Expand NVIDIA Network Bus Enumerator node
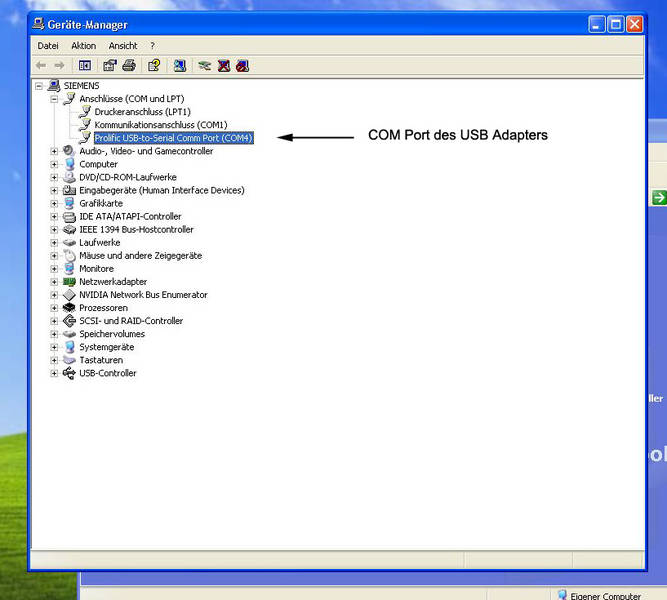667x600 pixels. point(54,295)
